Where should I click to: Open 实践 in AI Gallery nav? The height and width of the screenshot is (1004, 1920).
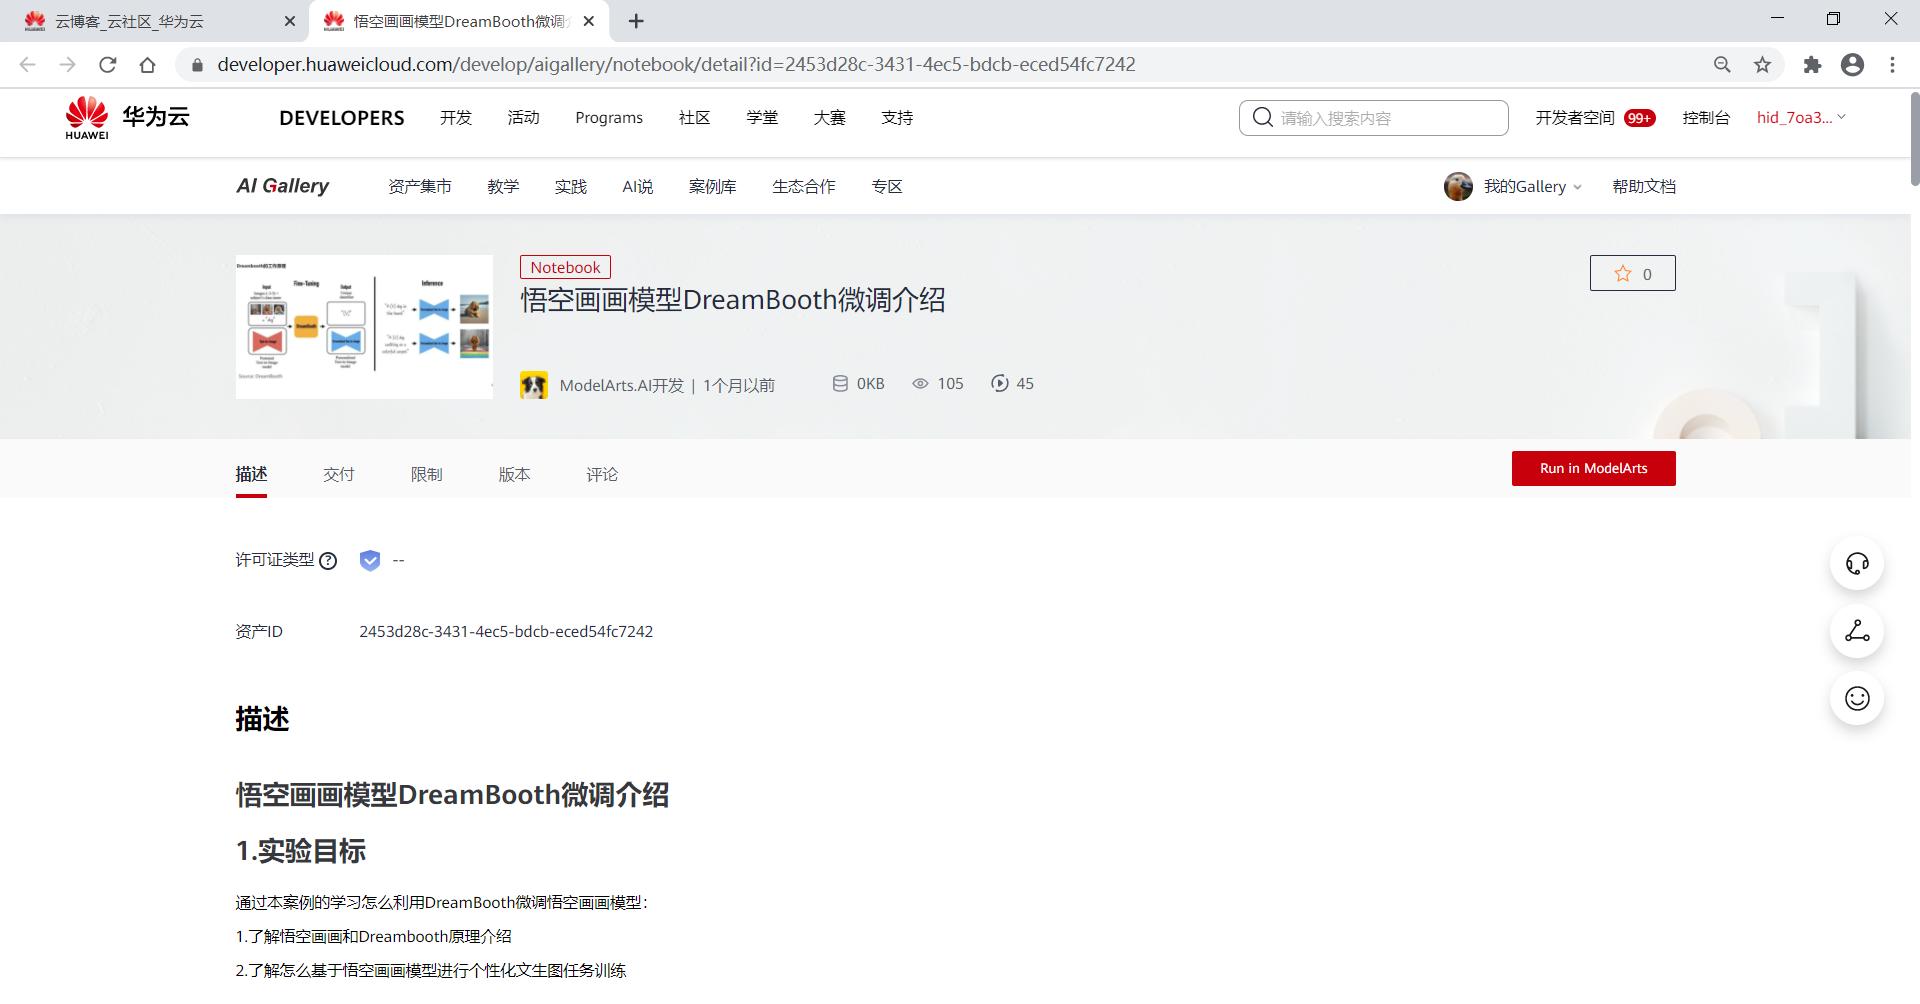(571, 187)
